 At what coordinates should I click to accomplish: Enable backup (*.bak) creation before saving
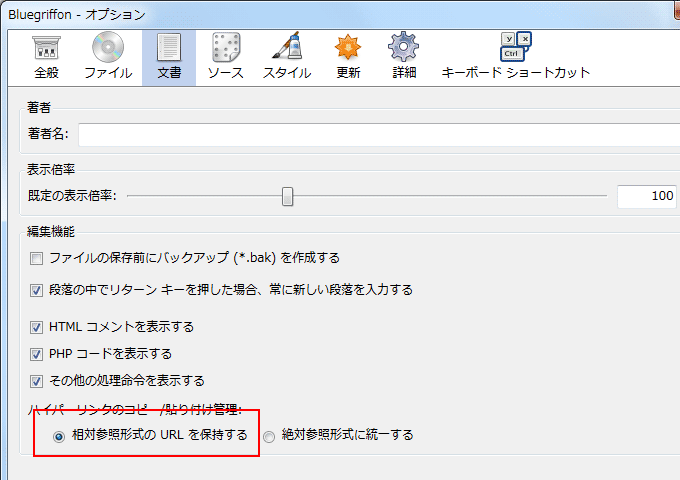(x=36, y=259)
